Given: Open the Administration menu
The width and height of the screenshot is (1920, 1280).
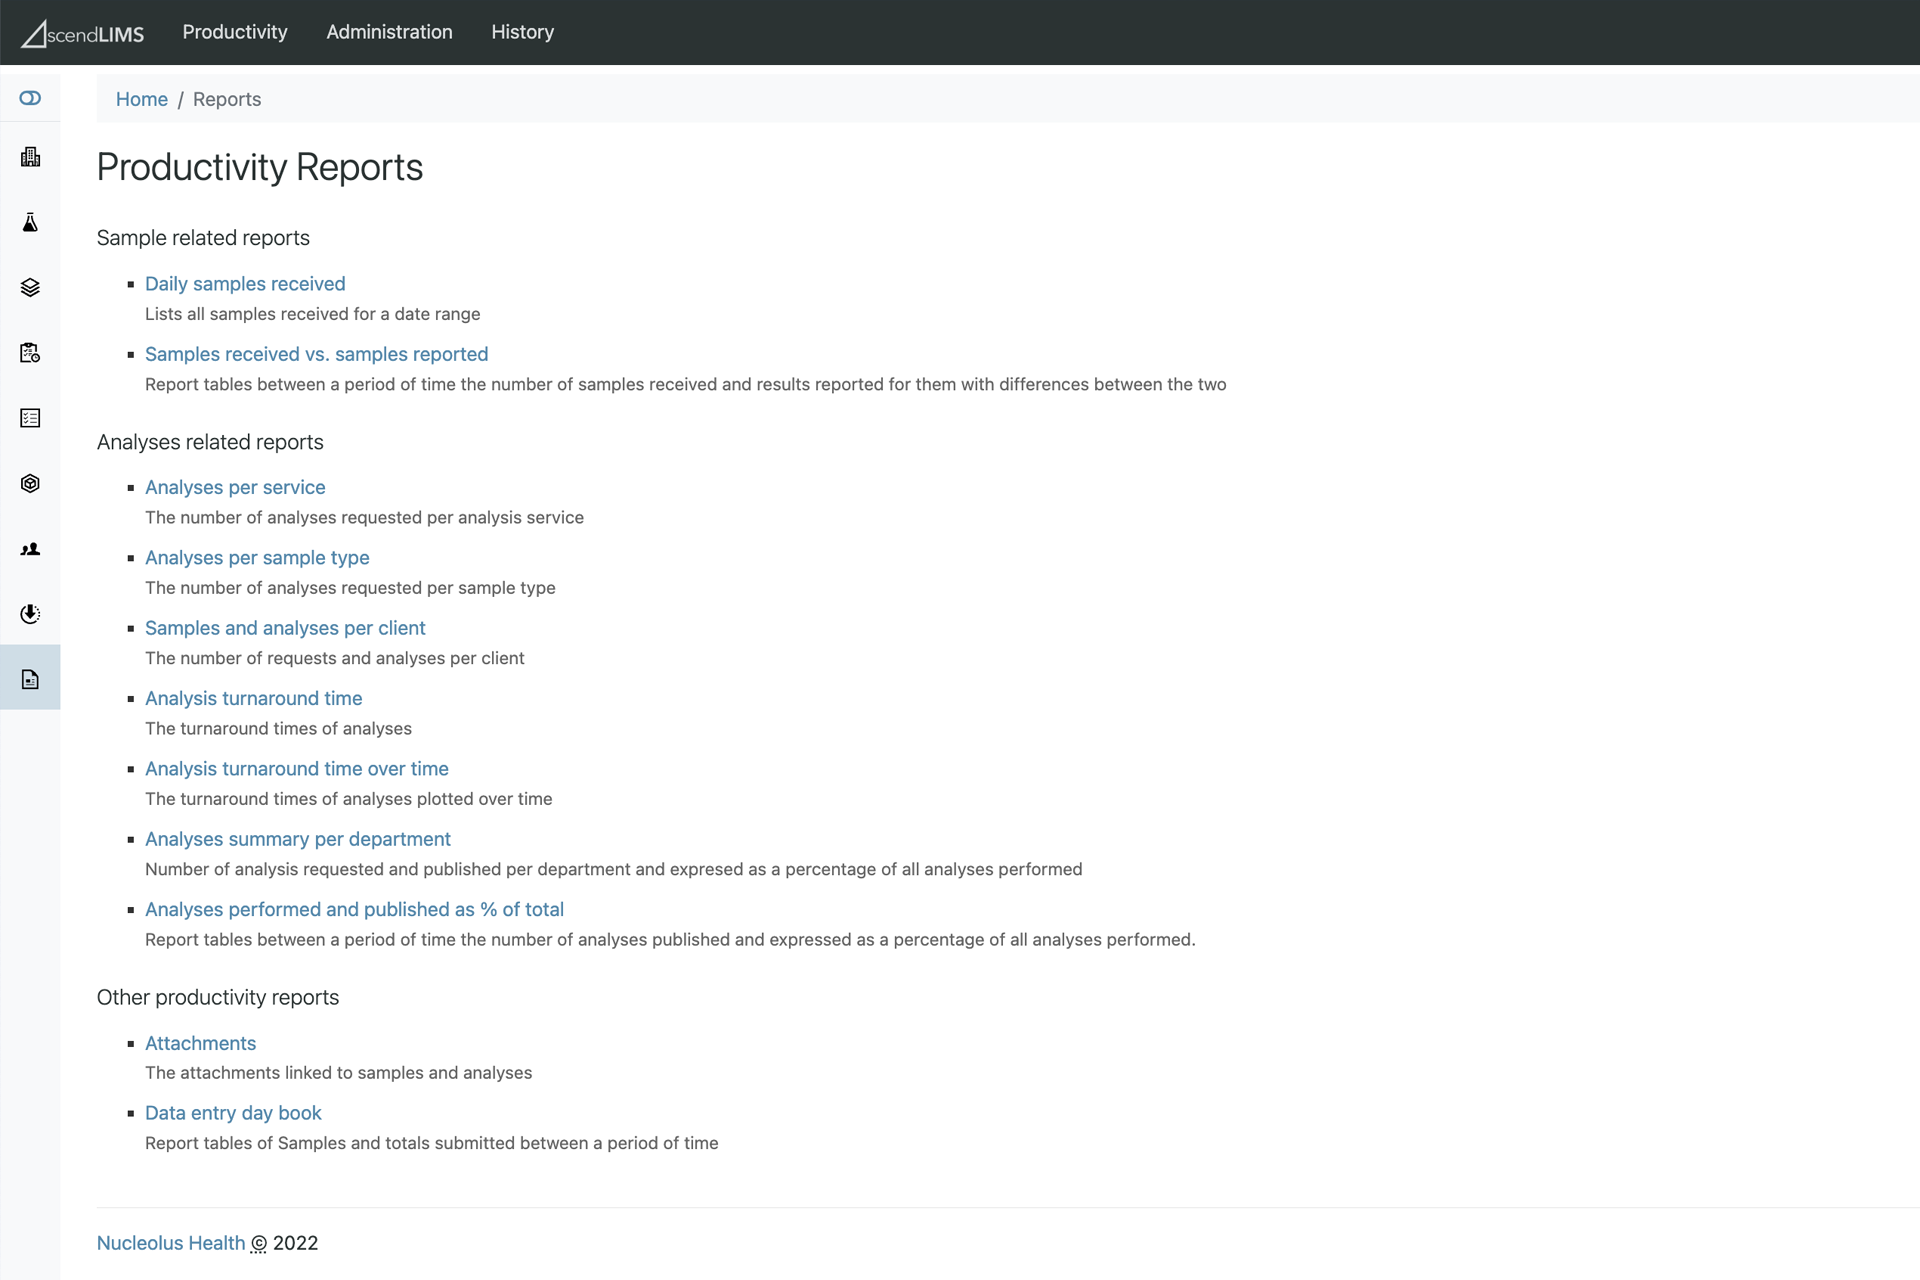Looking at the screenshot, I should tap(389, 32).
